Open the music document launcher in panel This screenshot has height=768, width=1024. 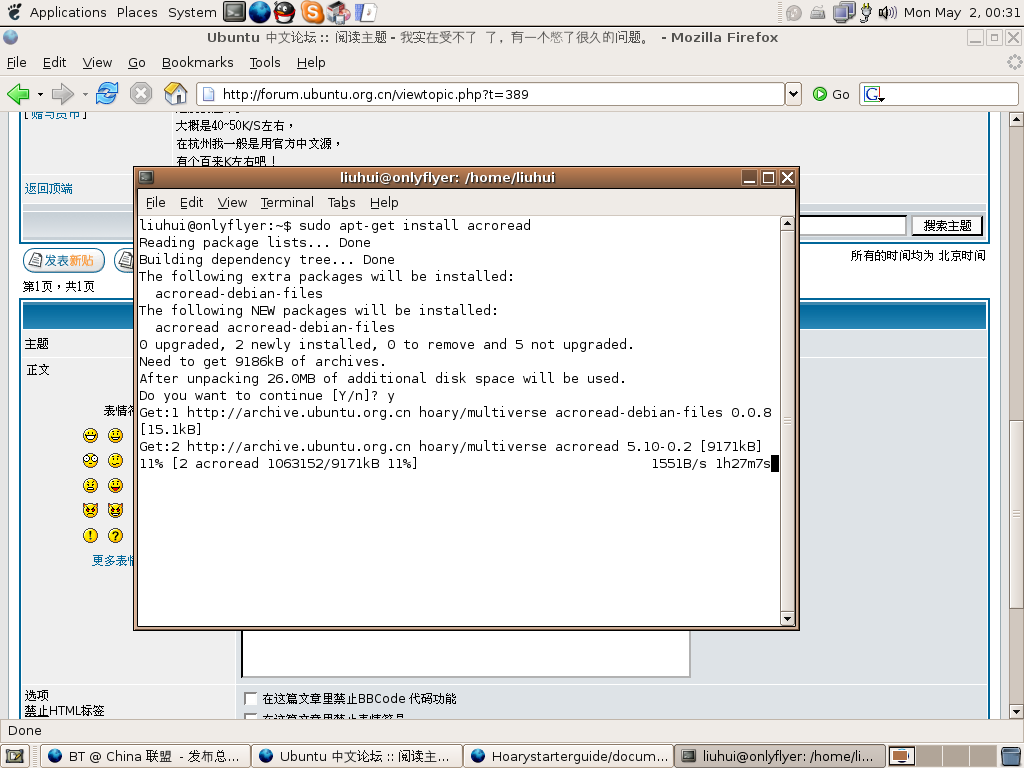pyautogui.click(x=366, y=12)
